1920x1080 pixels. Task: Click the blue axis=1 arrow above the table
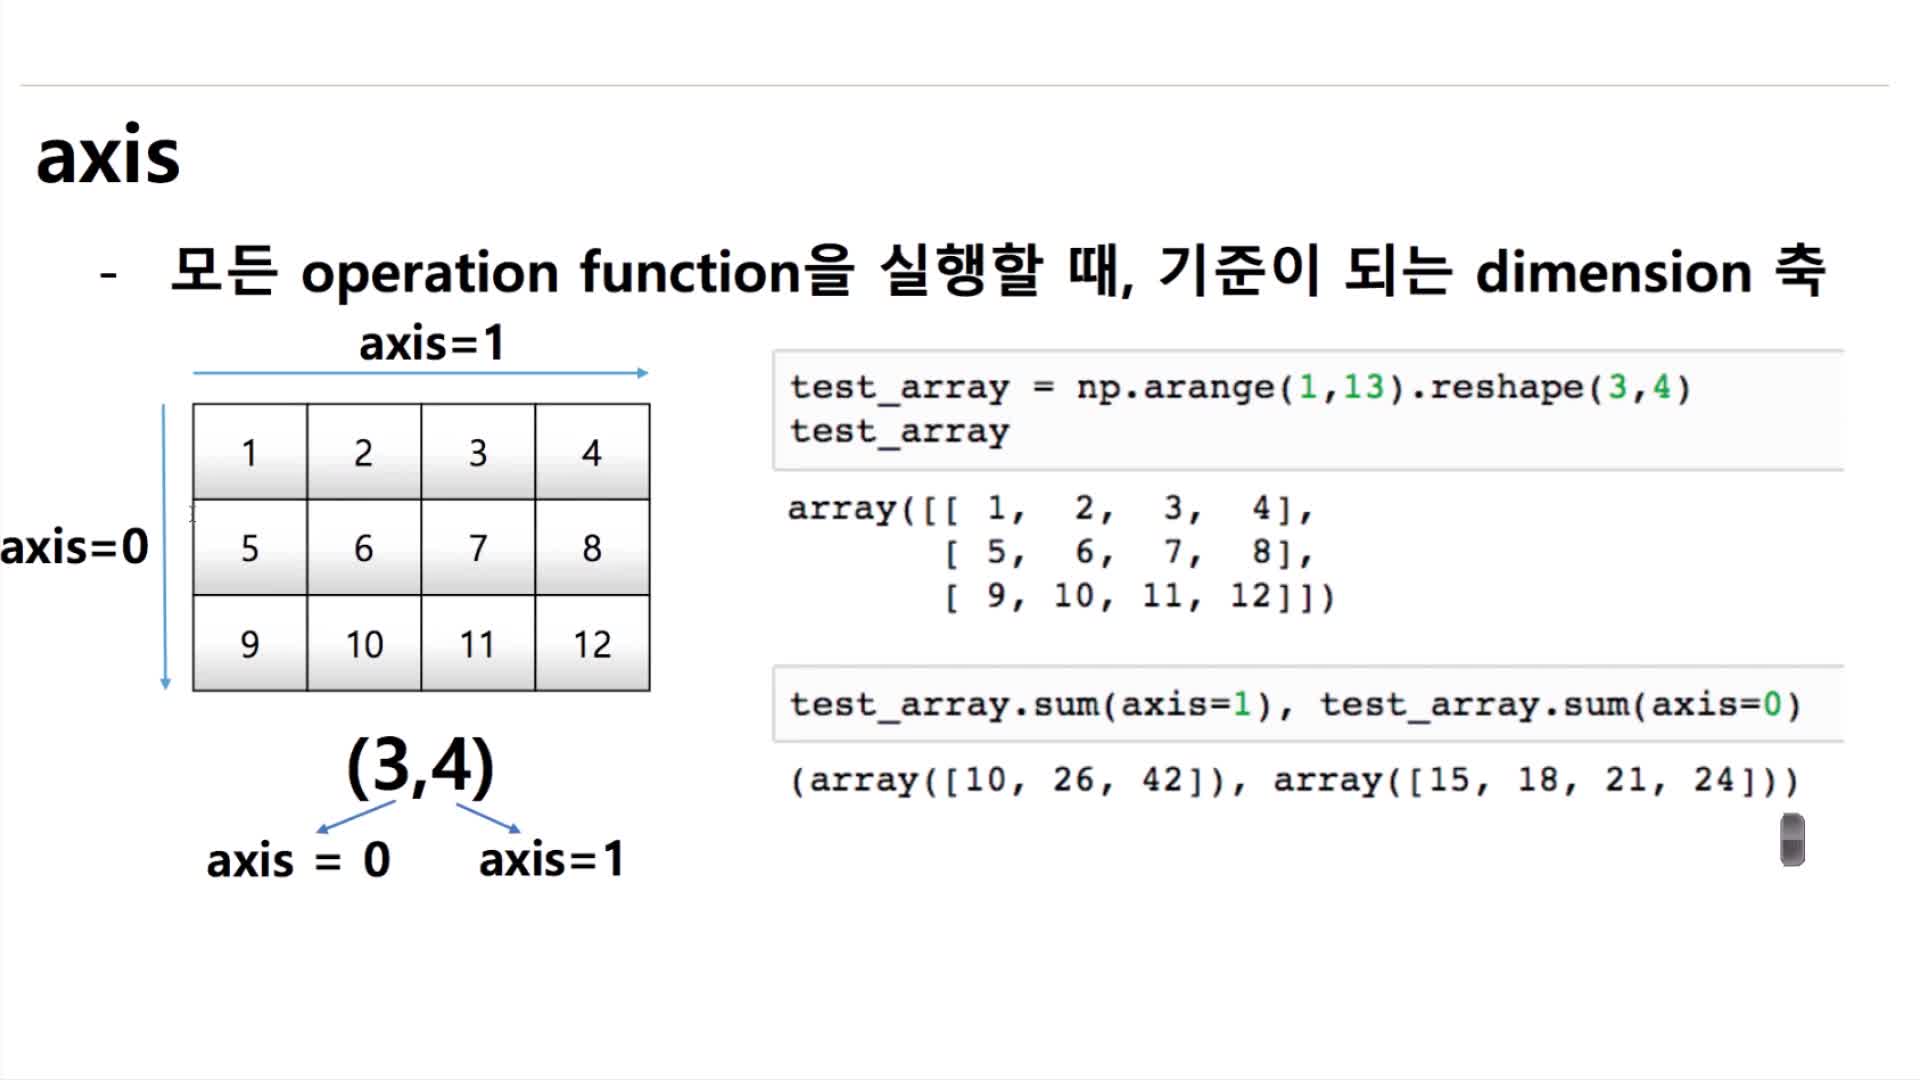[x=420, y=371]
